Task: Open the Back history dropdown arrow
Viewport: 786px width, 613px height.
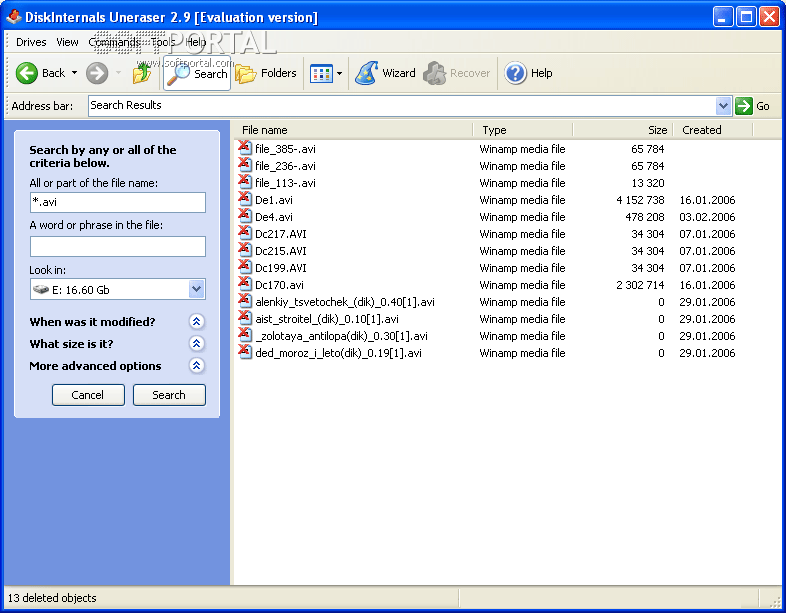Action: click(x=74, y=73)
